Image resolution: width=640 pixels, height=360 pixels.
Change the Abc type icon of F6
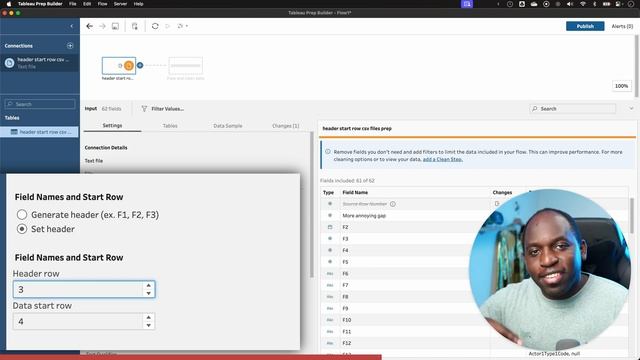pos(330,273)
